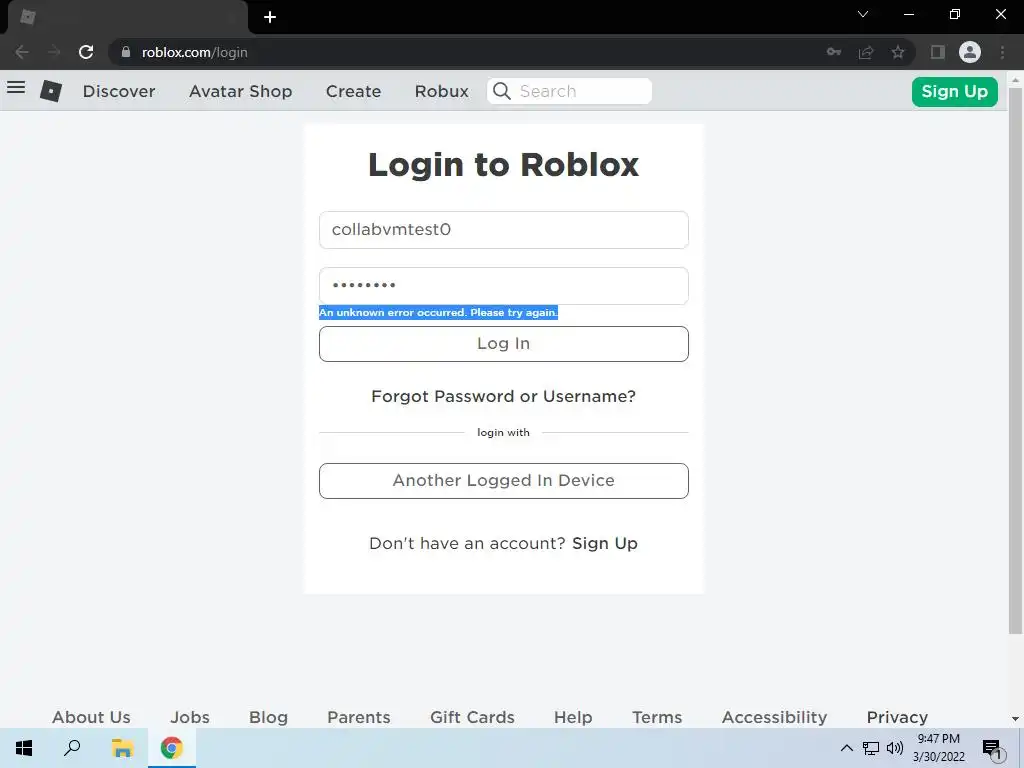Share this page icon in address bar
Image resolution: width=1024 pixels, height=768 pixels.
(866, 52)
